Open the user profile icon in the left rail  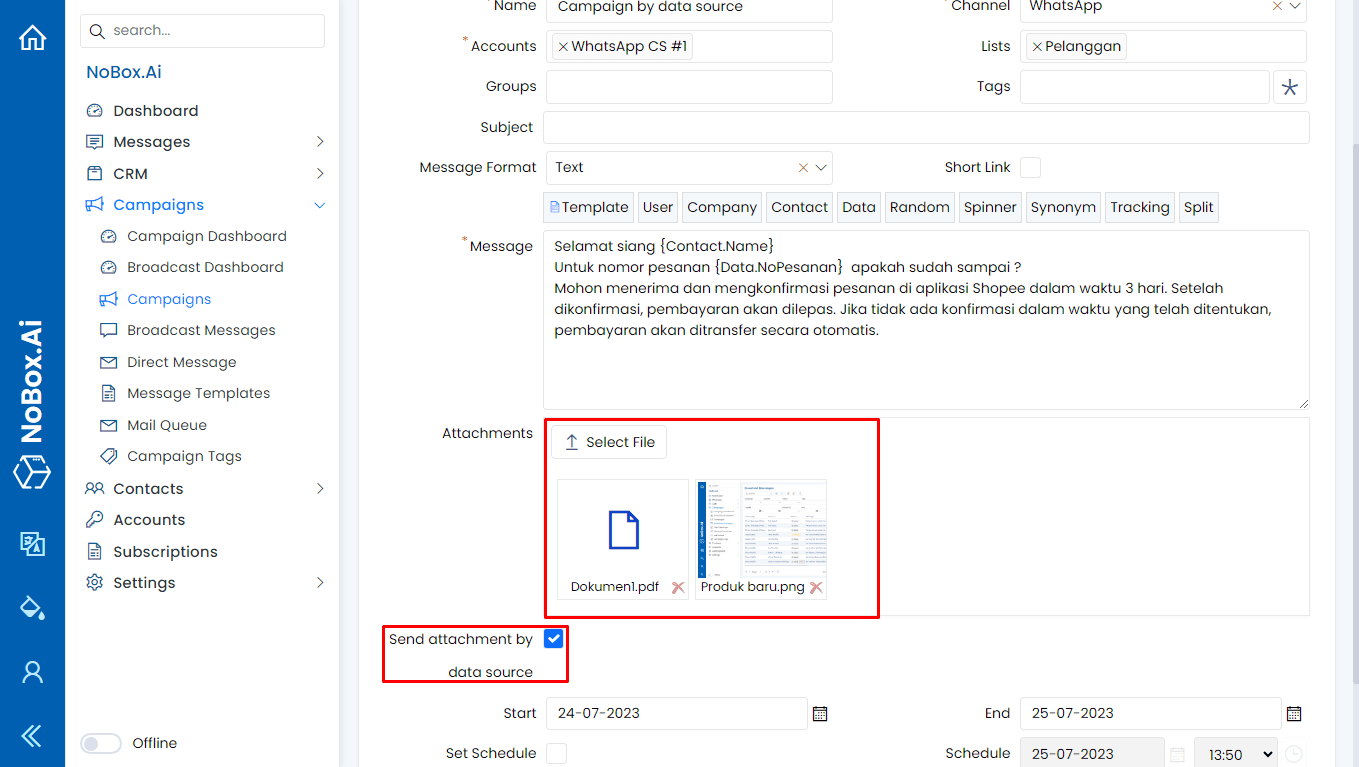33,672
